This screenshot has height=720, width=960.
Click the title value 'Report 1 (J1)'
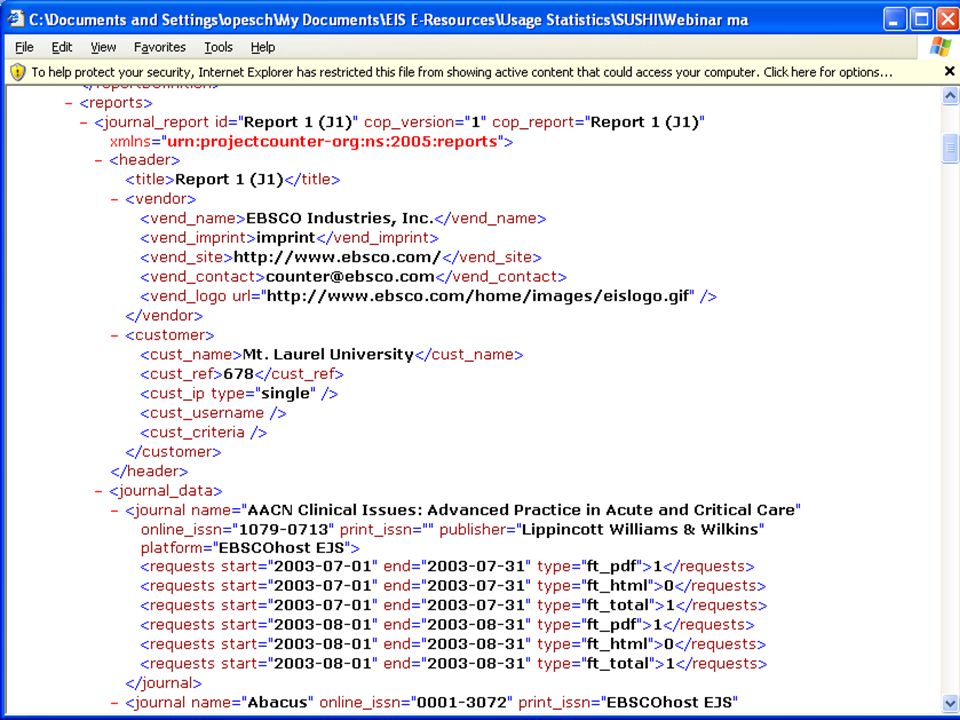(x=230, y=179)
